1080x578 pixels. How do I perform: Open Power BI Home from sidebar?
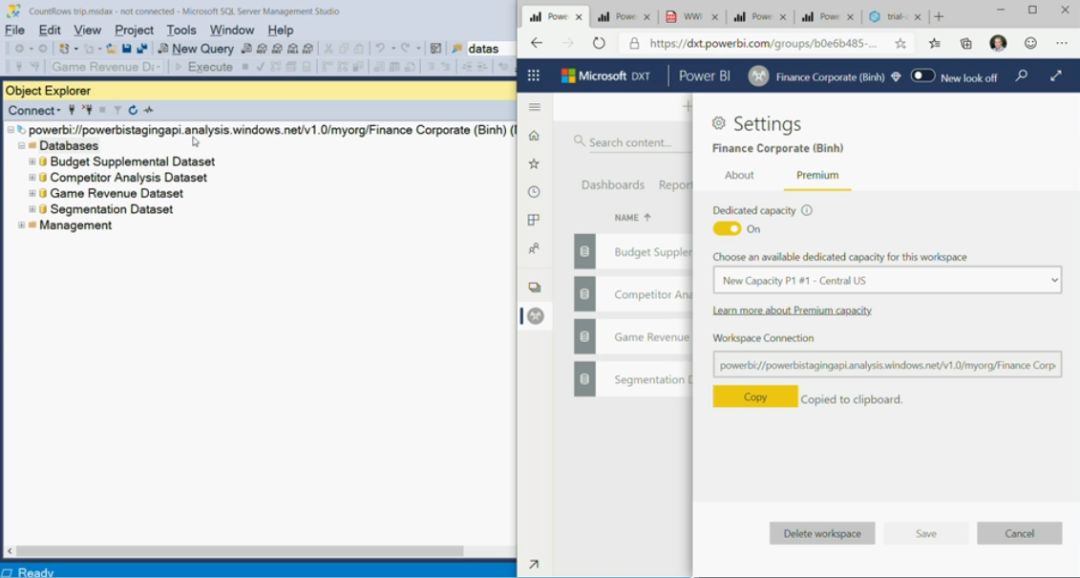(x=534, y=136)
